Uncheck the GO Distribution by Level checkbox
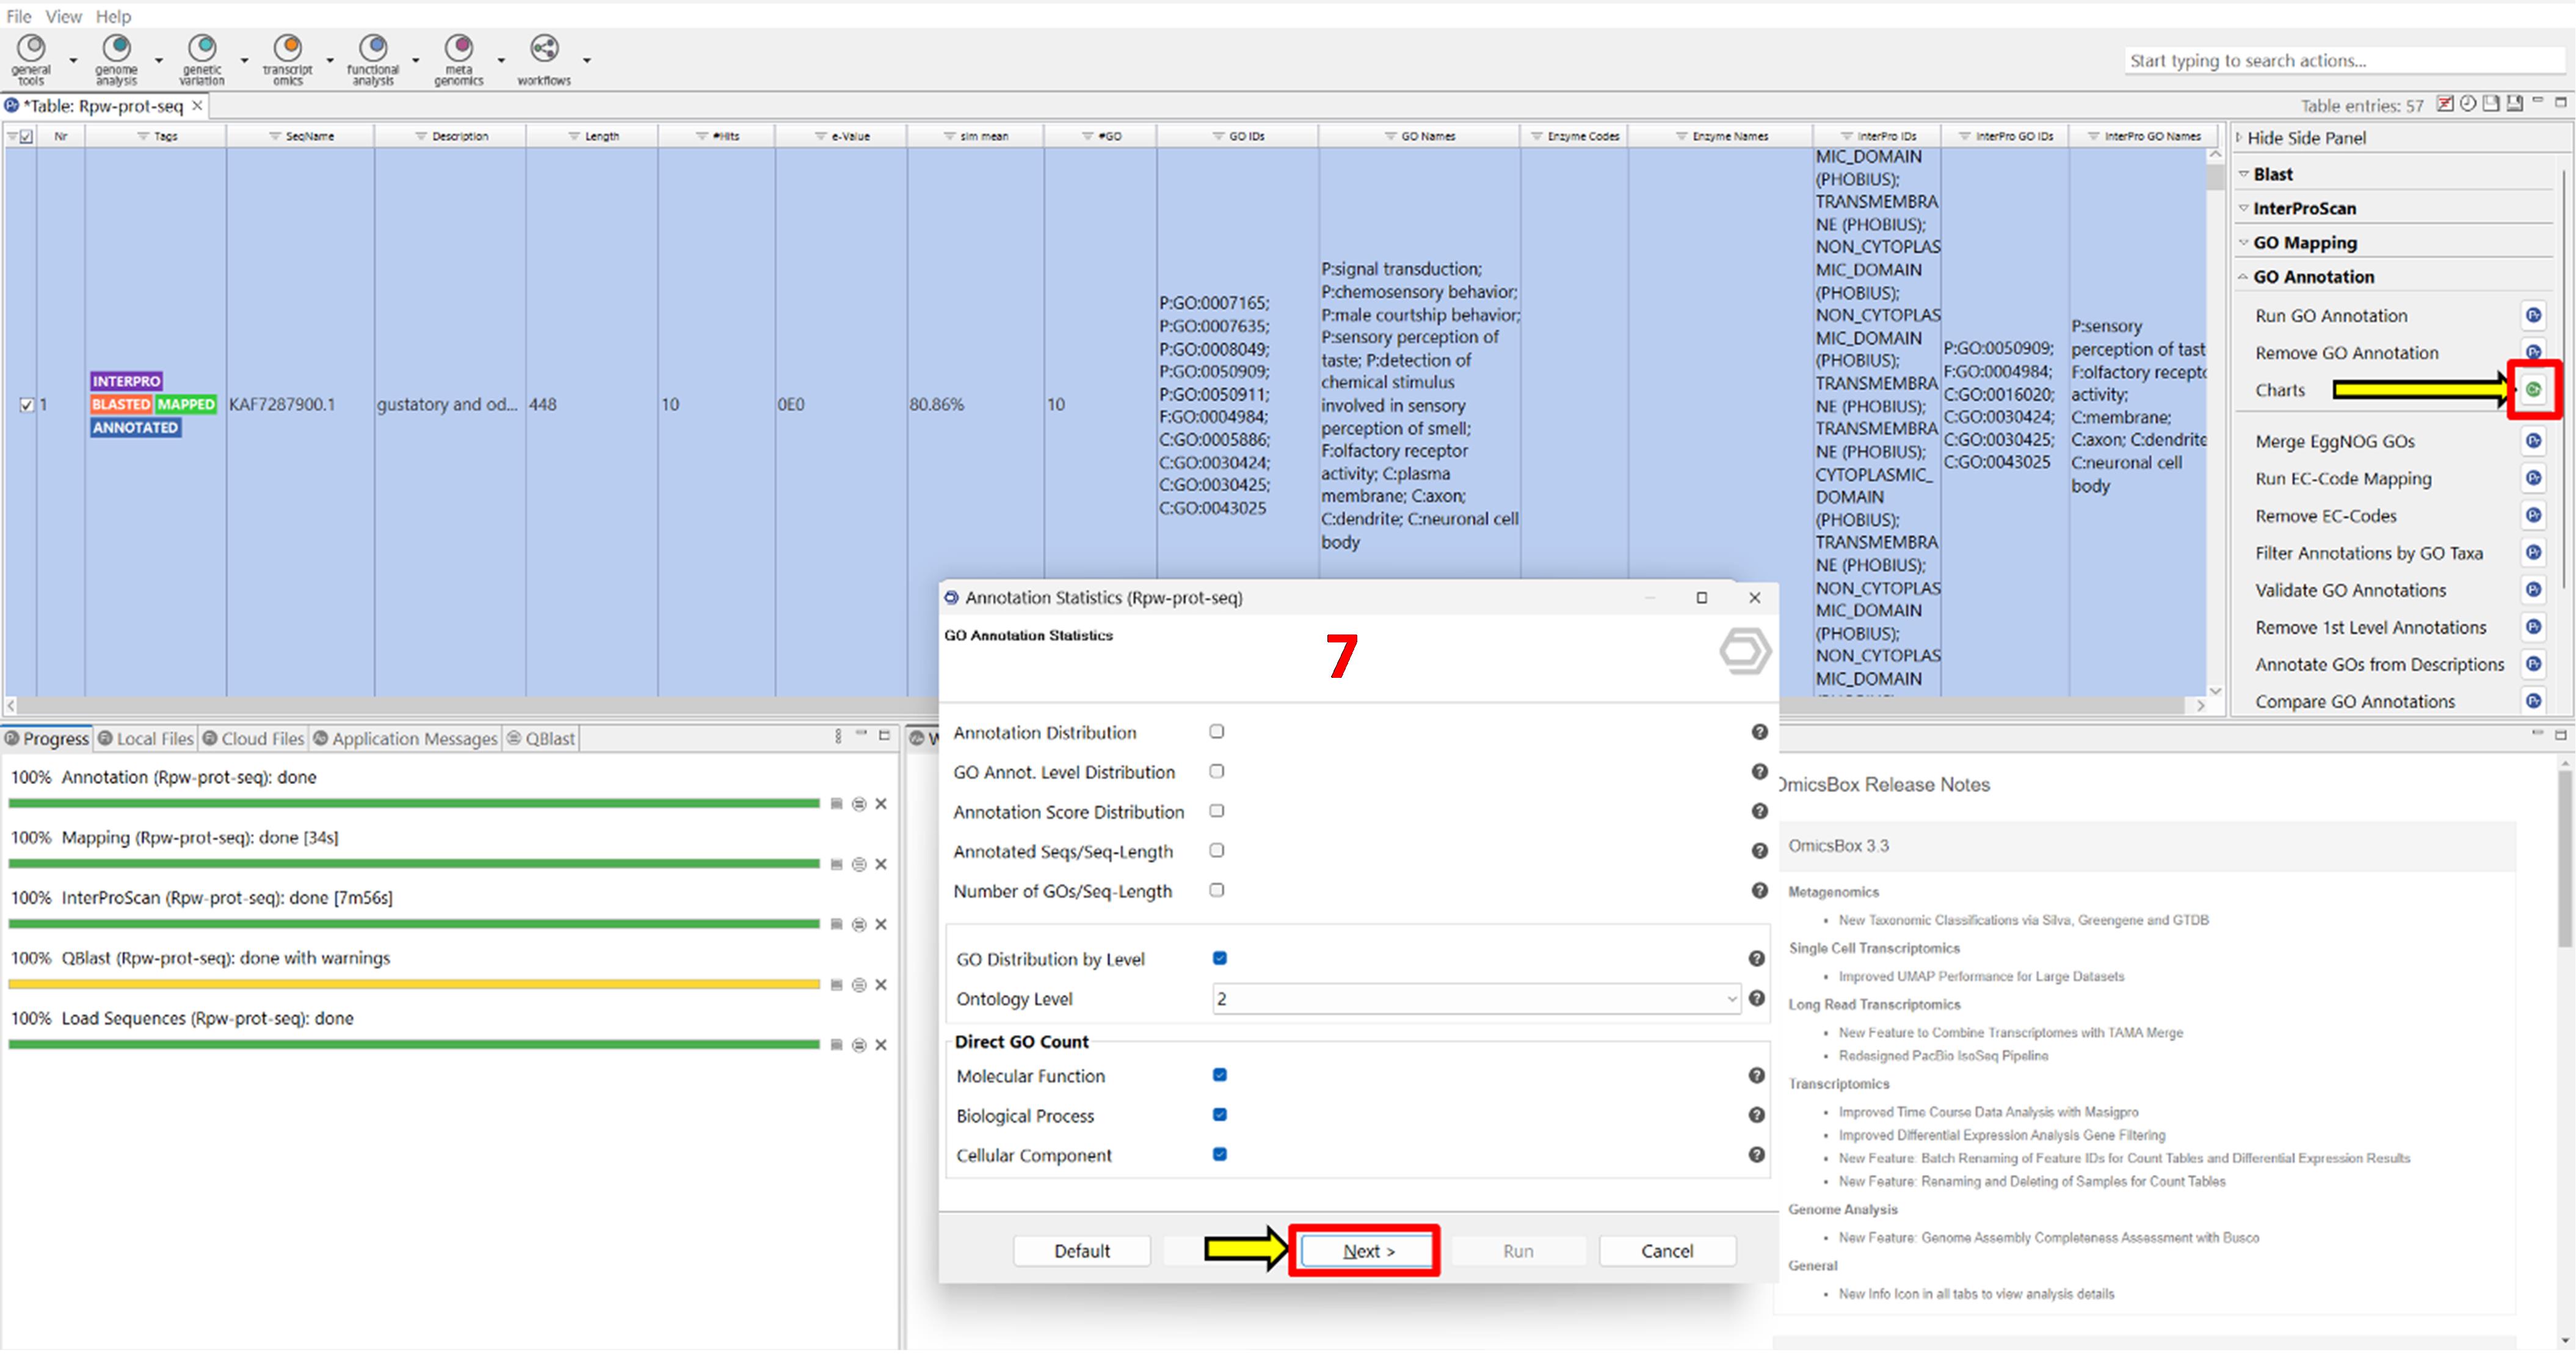Screen dimensions: 2576x1363 1220,958
